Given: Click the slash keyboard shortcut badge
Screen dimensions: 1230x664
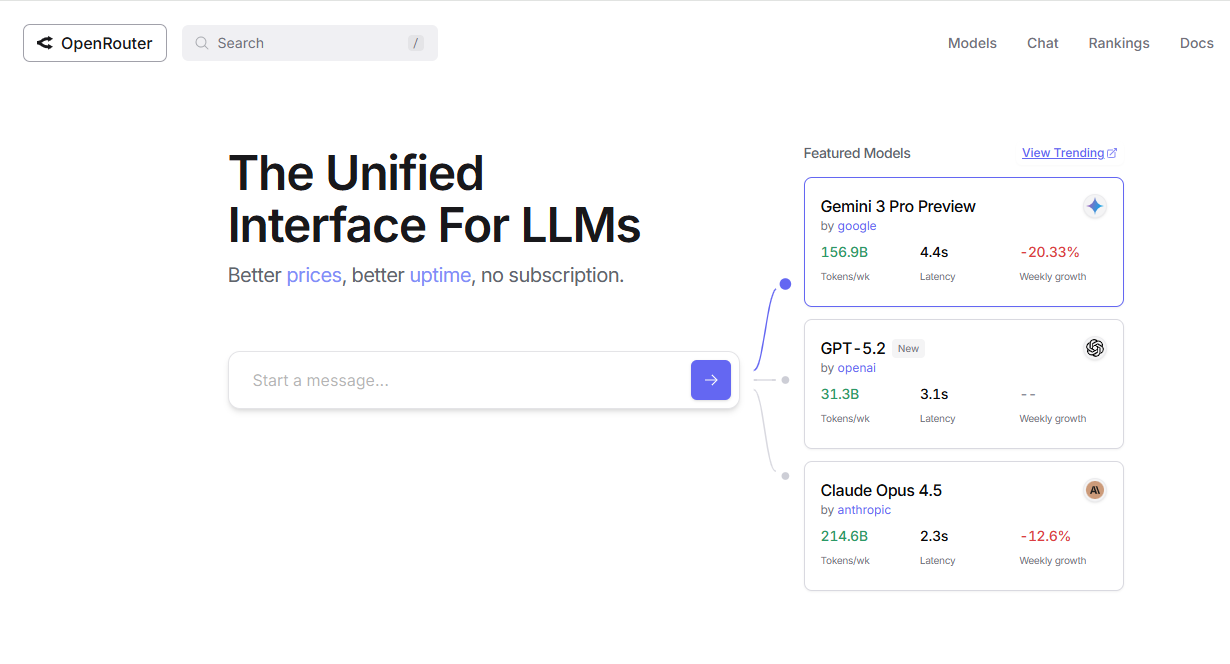Looking at the screenshot, I should [x=416, y=43].
